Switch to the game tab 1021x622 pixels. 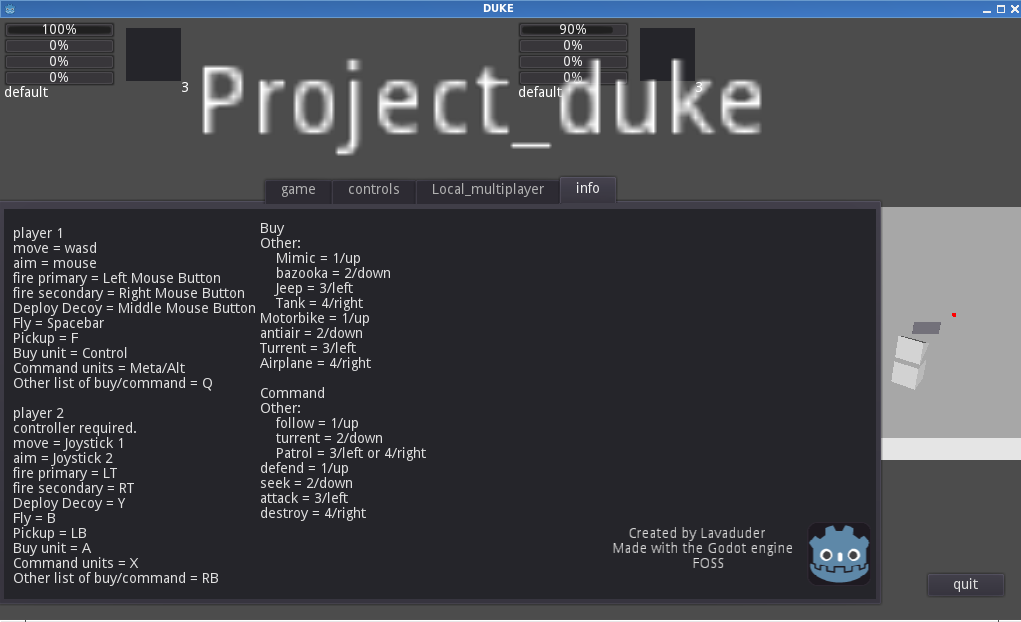click(x=297, y=189)
